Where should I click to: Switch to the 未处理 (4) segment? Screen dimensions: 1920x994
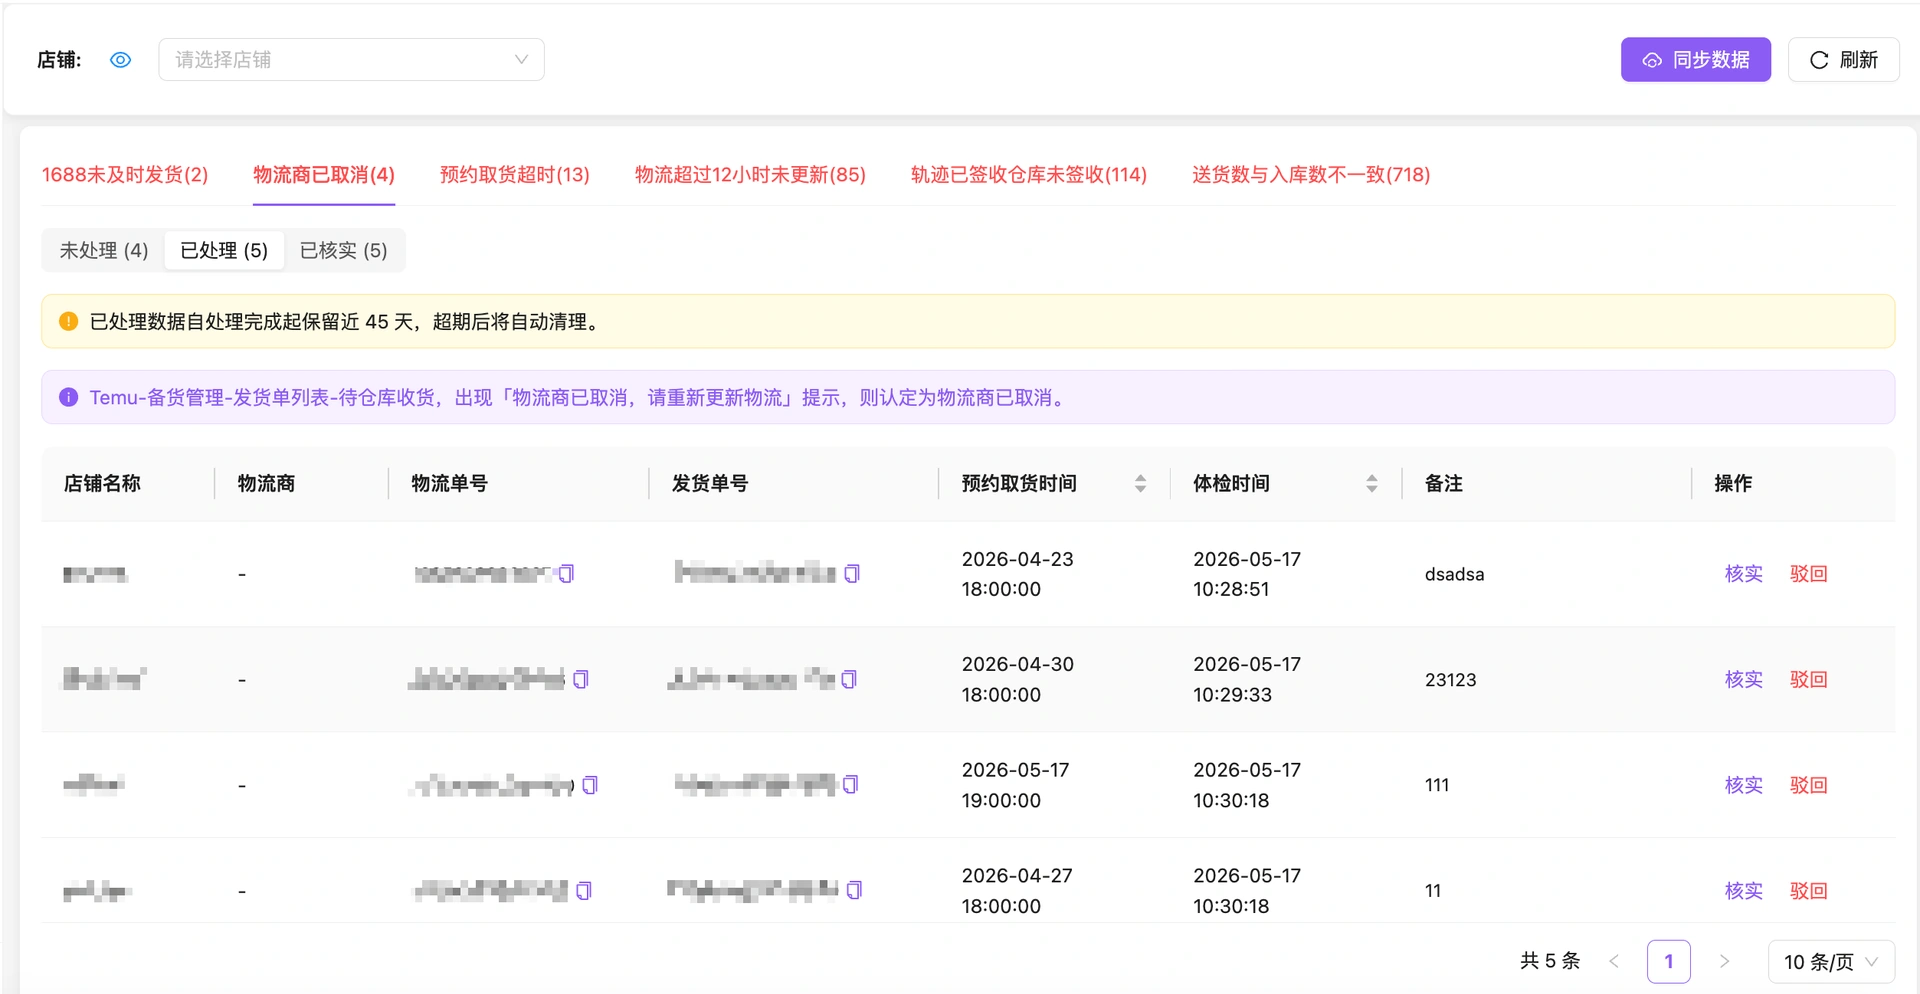coord(104,250)
